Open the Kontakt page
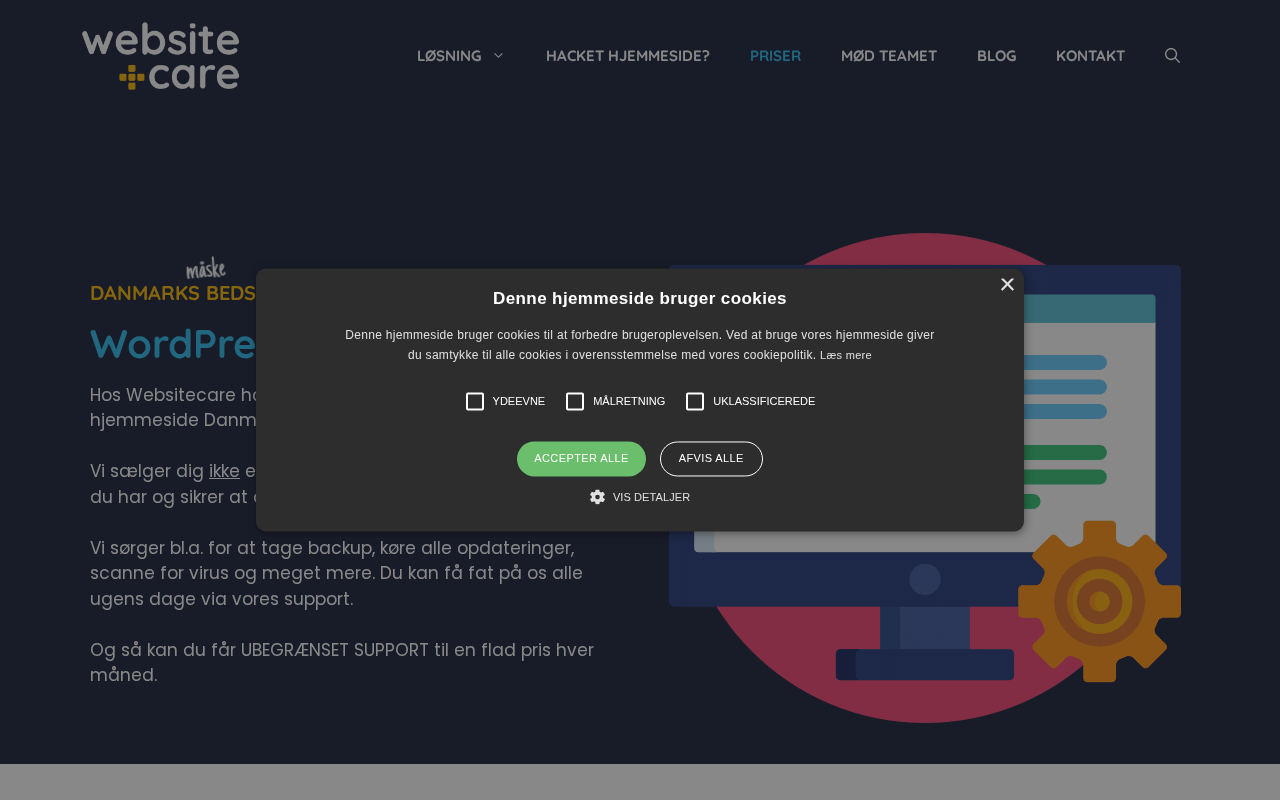The height and width of the screenshot is (800, 1280). click(x=1090, y=56)
